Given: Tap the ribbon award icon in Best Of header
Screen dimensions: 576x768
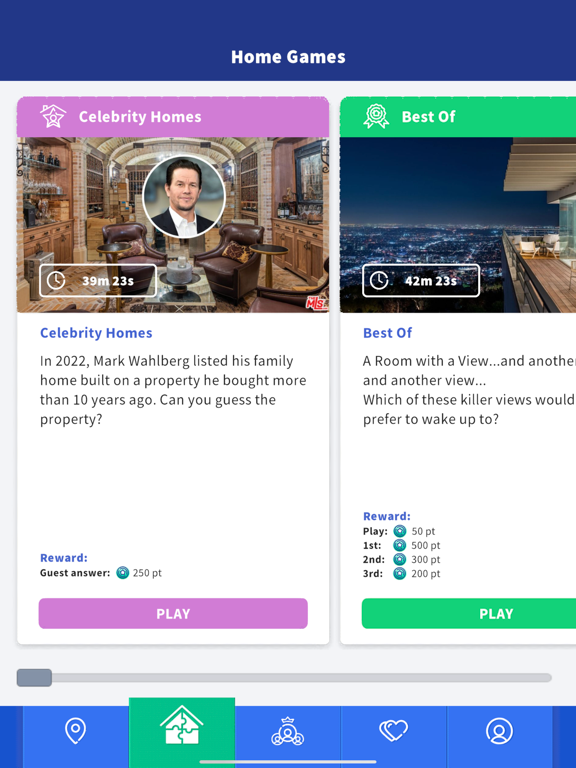Looking at the screenshot, I should coord(376,117).
